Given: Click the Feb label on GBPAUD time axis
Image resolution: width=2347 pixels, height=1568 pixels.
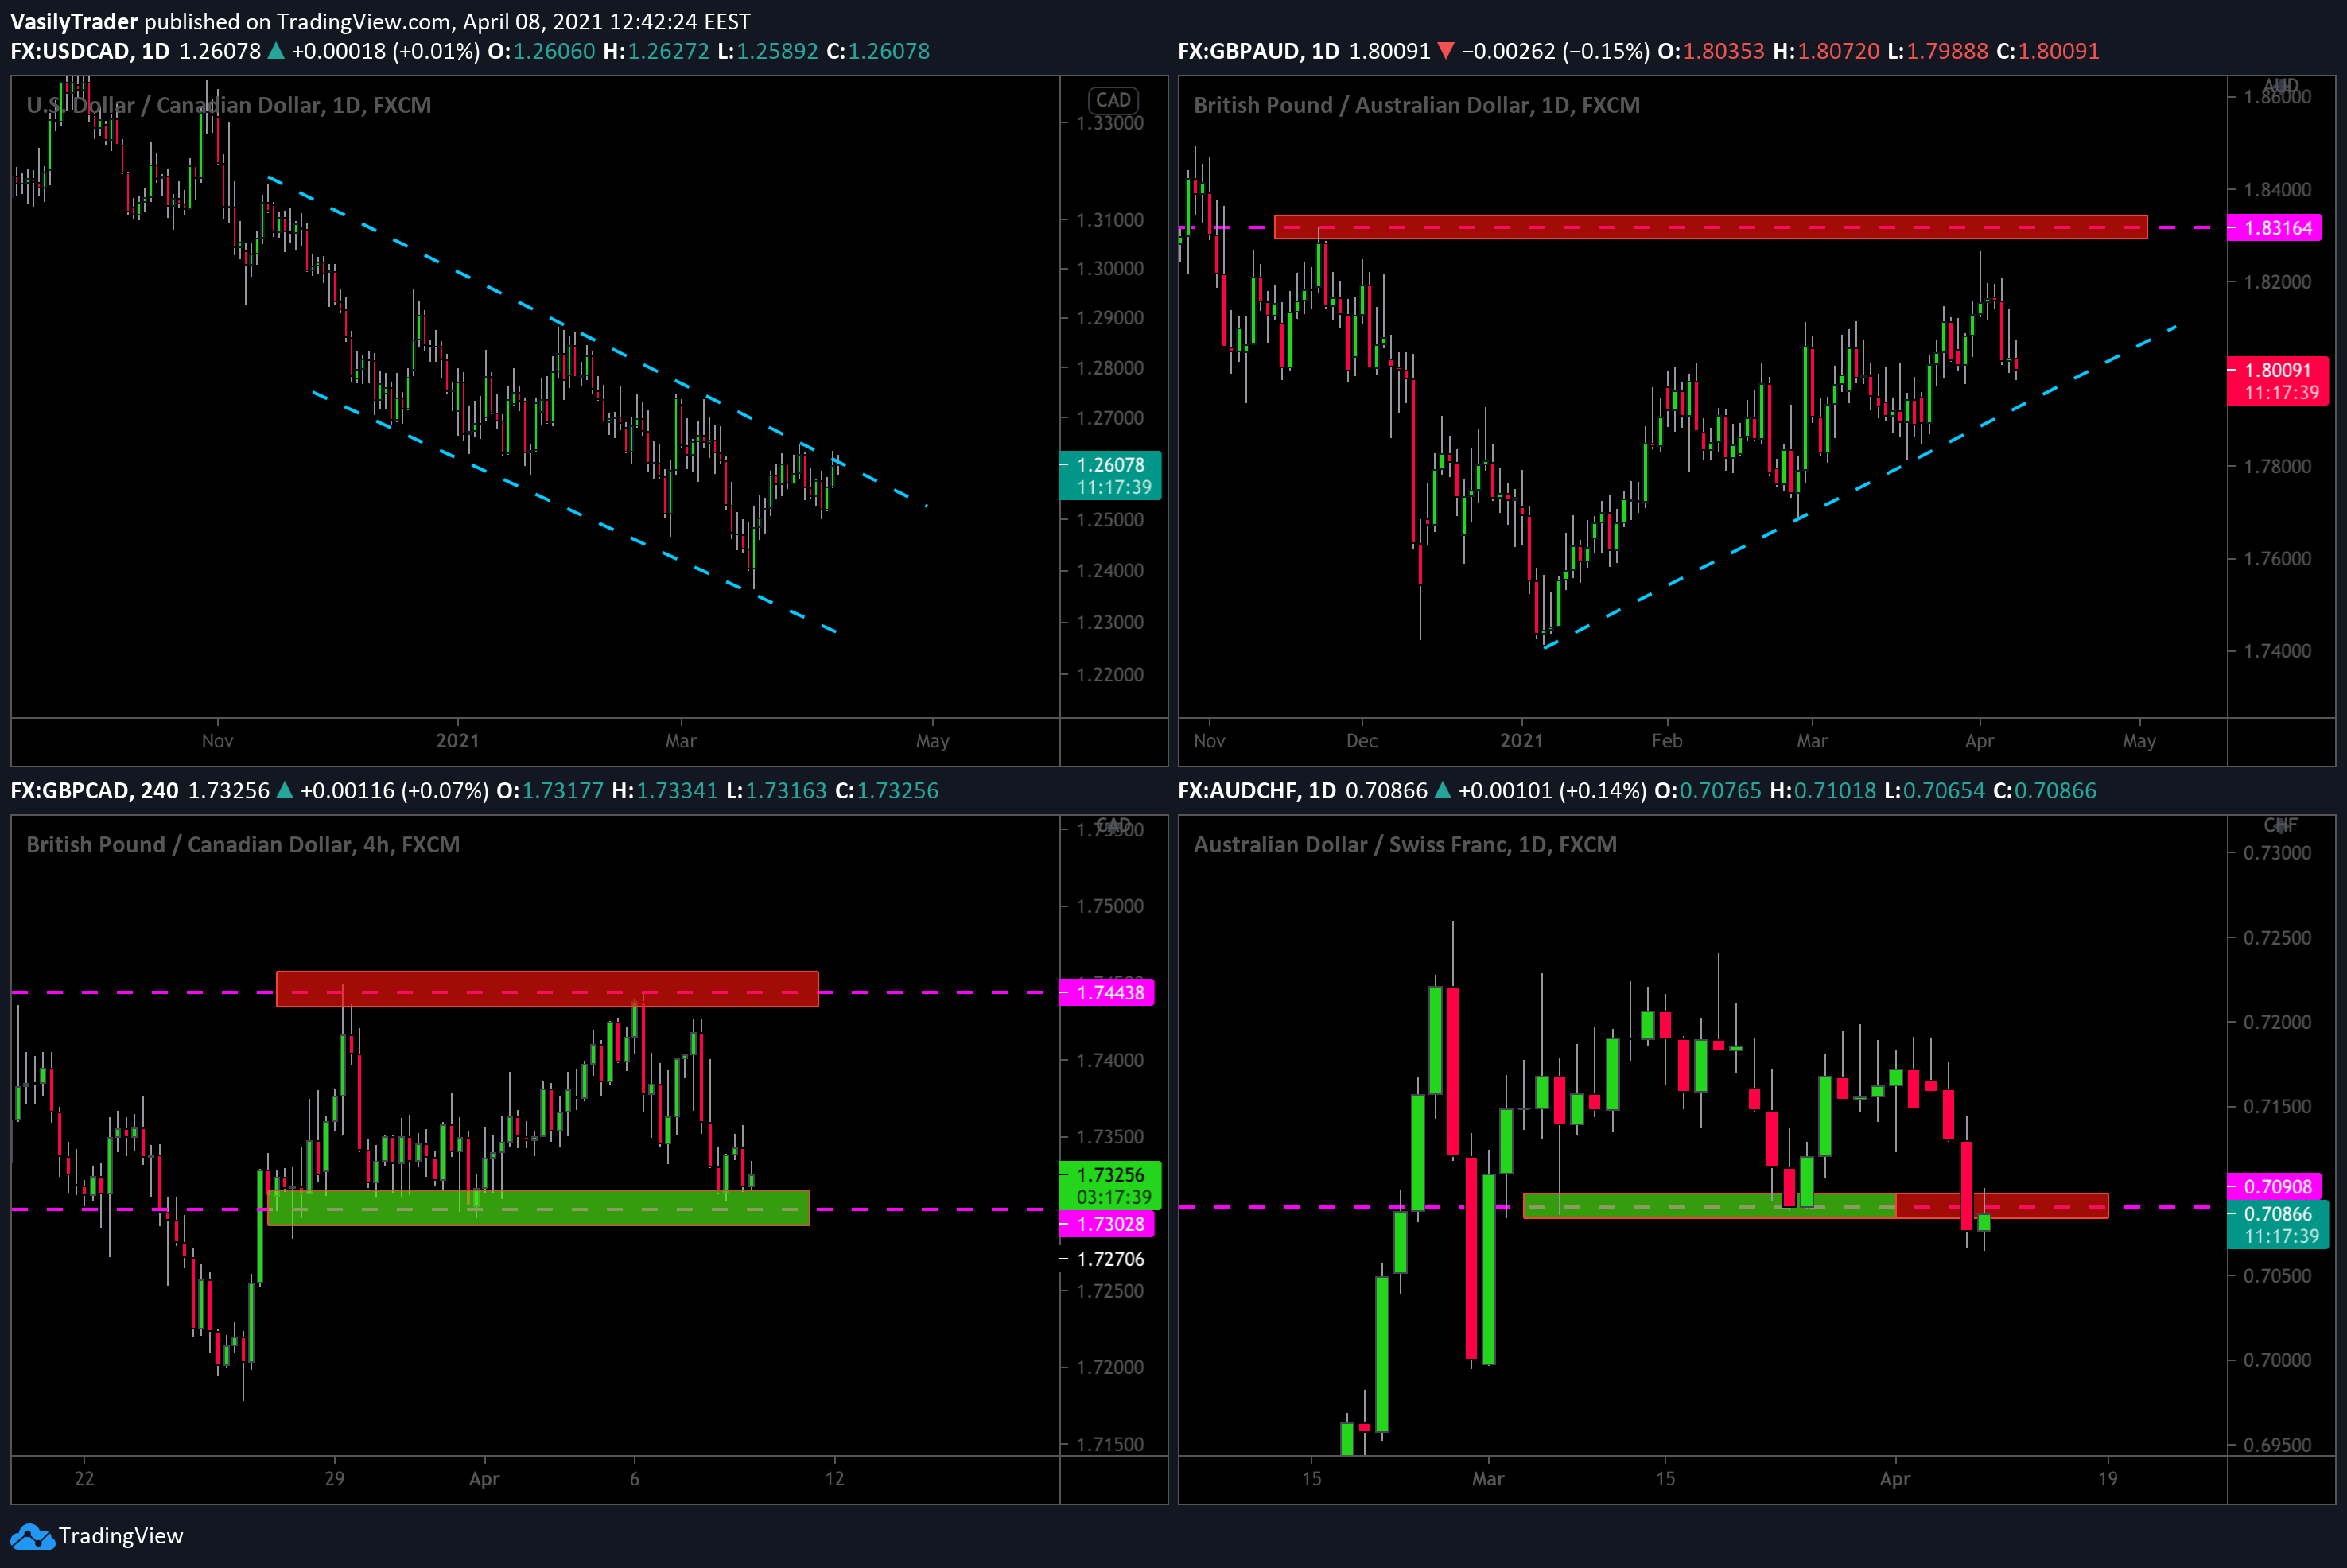Looking at the screenshot, I should point(1667,741).
